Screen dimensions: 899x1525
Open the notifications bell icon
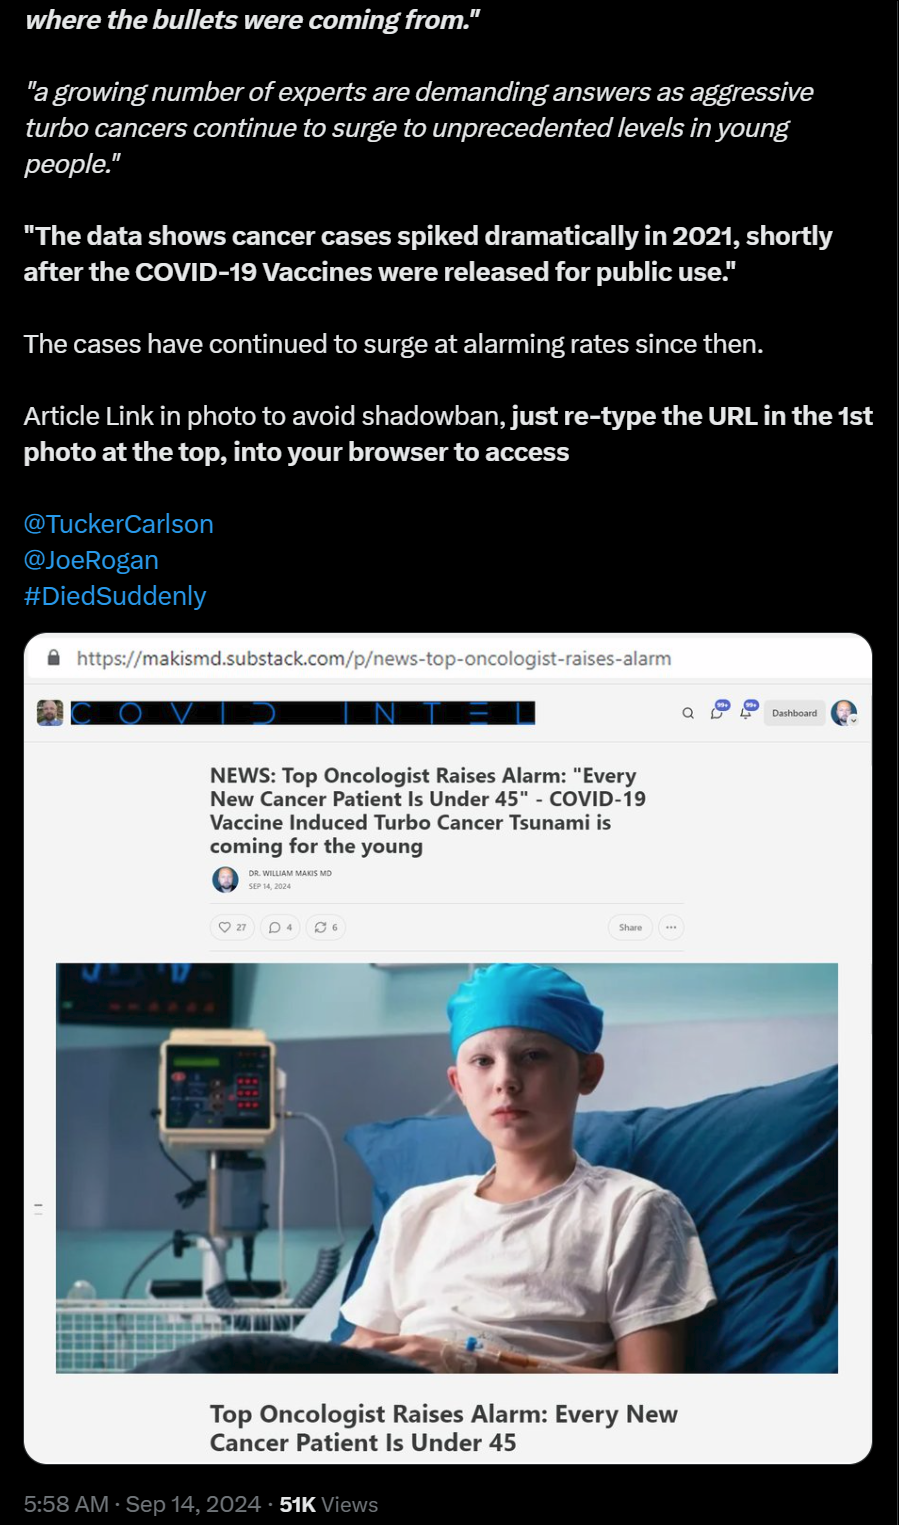click(748, 710)
